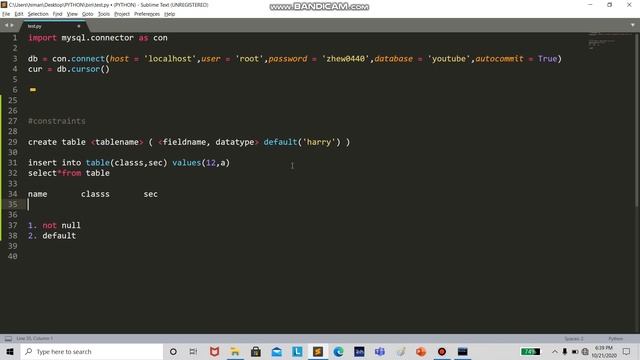Open the Spaces indentation setting
Viewport: 640px width, 360px height.
click(573, 339)
